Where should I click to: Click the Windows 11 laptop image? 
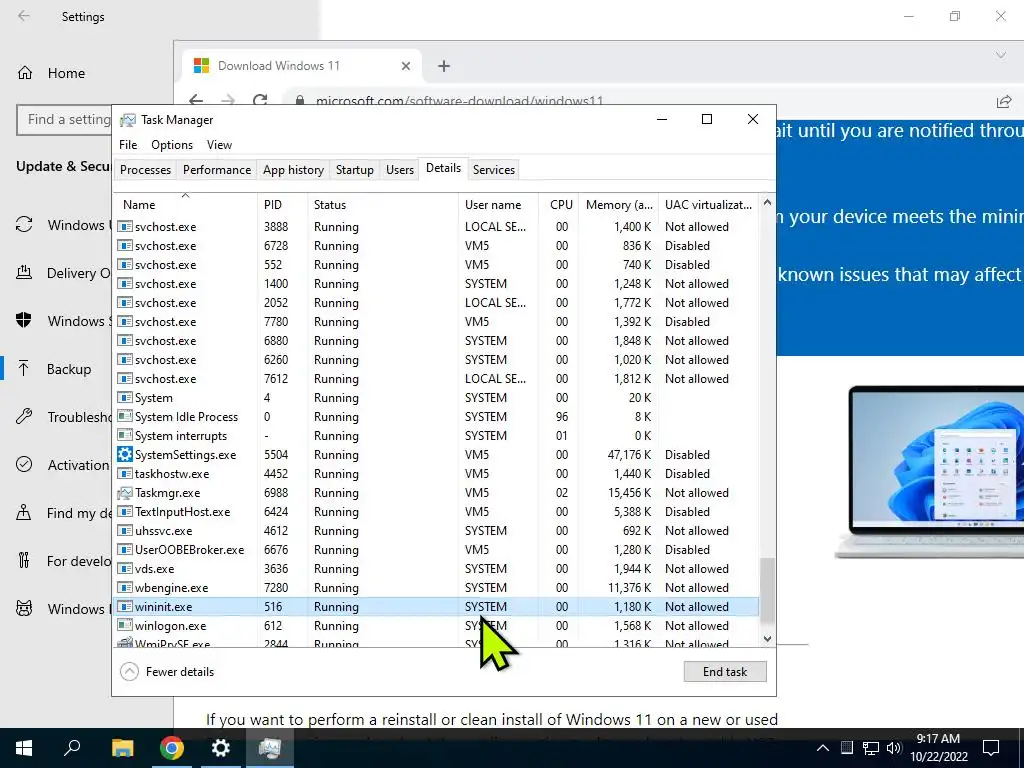tap(929, 472)
